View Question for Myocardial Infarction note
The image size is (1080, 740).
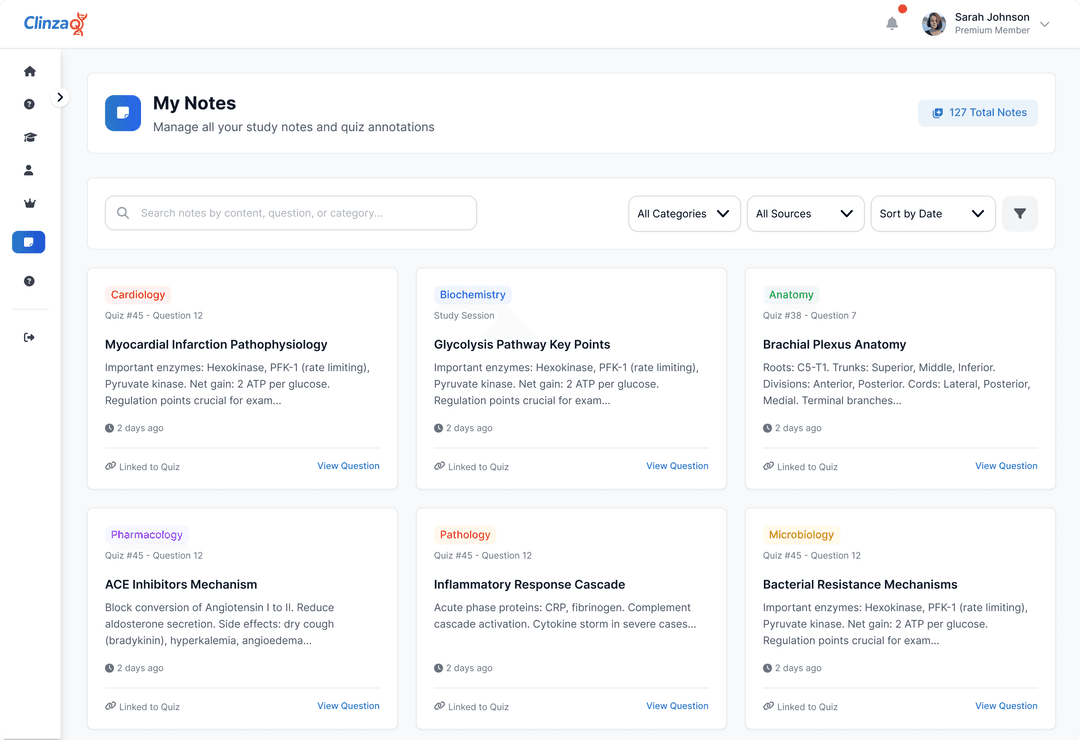(x=348, y=466)
